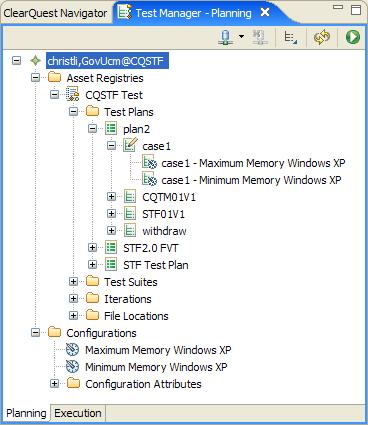Screen dimensions: 368x425
Task: Expand the STF01V1 node
Action: [111, 214]
